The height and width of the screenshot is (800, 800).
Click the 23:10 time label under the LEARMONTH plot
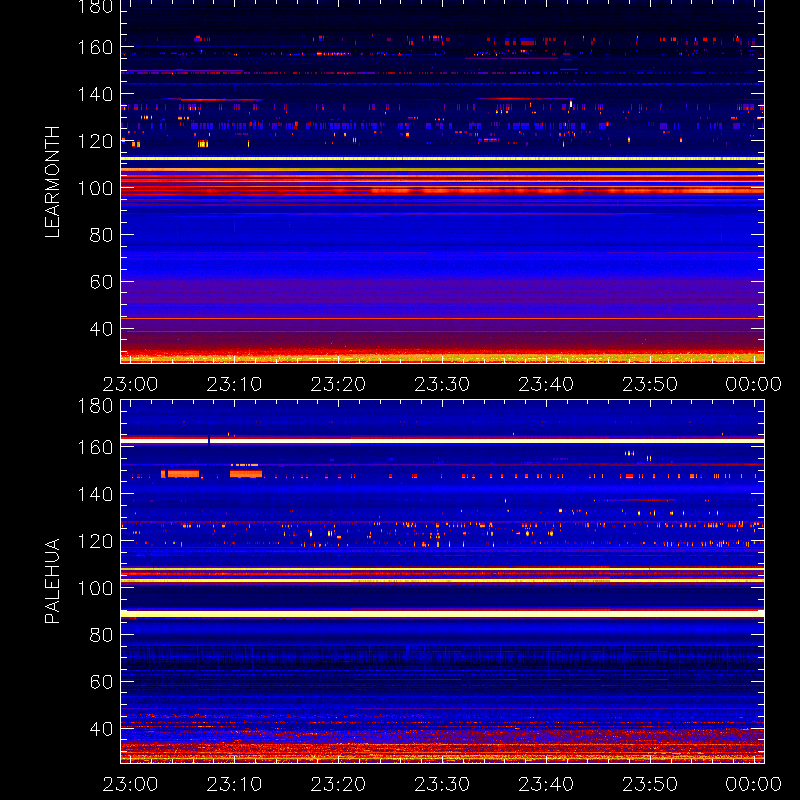pos(234,384)
